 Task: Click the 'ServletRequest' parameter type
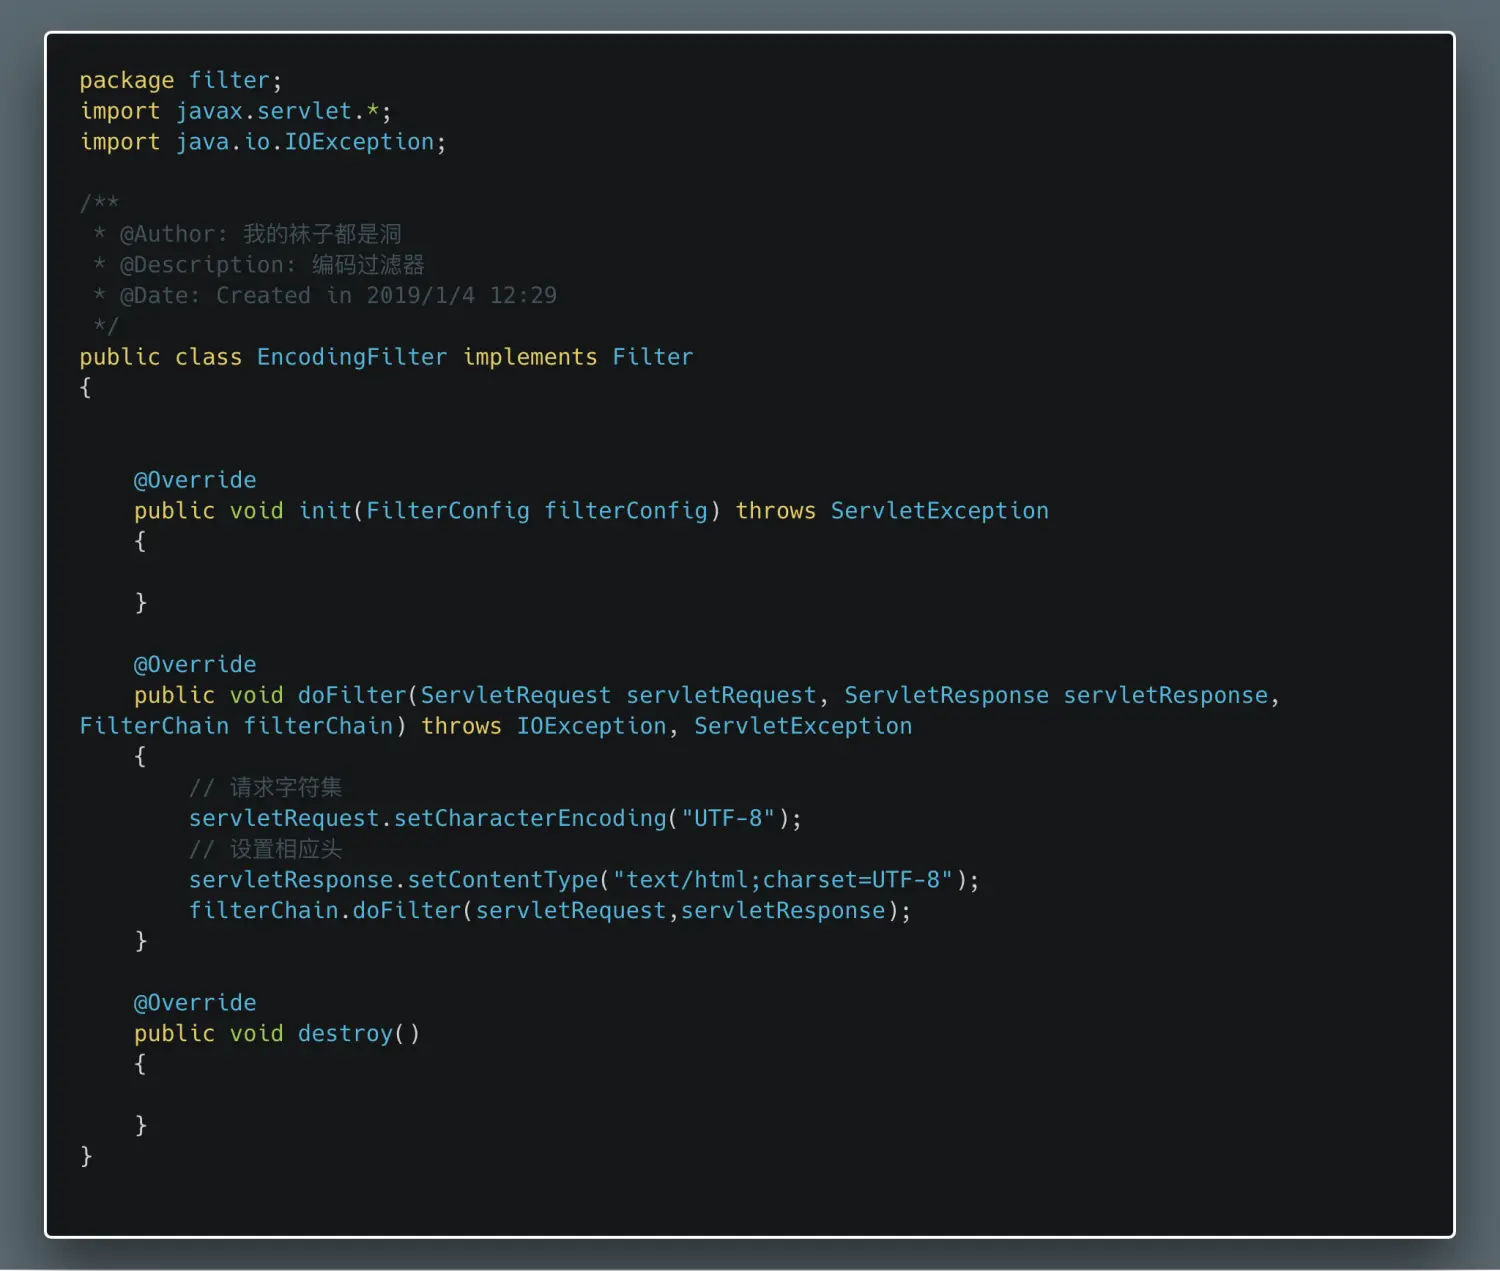[x=516, y=696]
